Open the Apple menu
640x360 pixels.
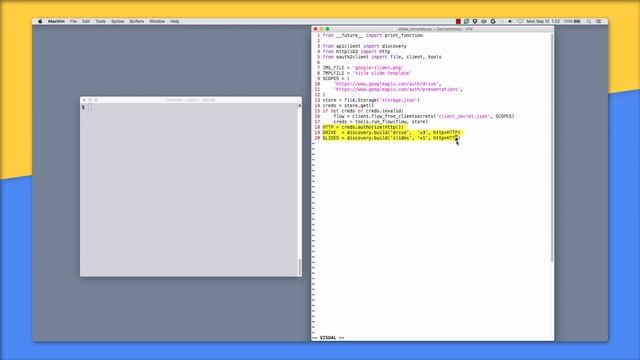tap(40, 21)
